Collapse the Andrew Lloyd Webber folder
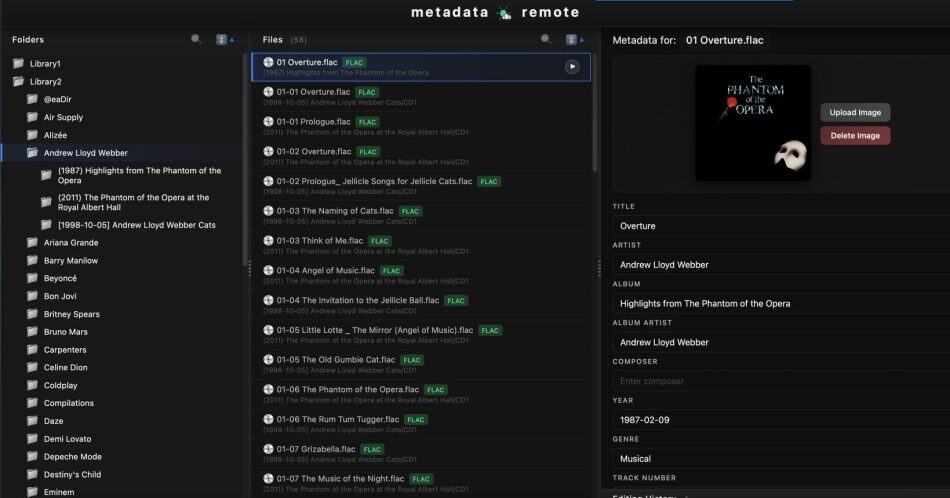 pos(33,153)
